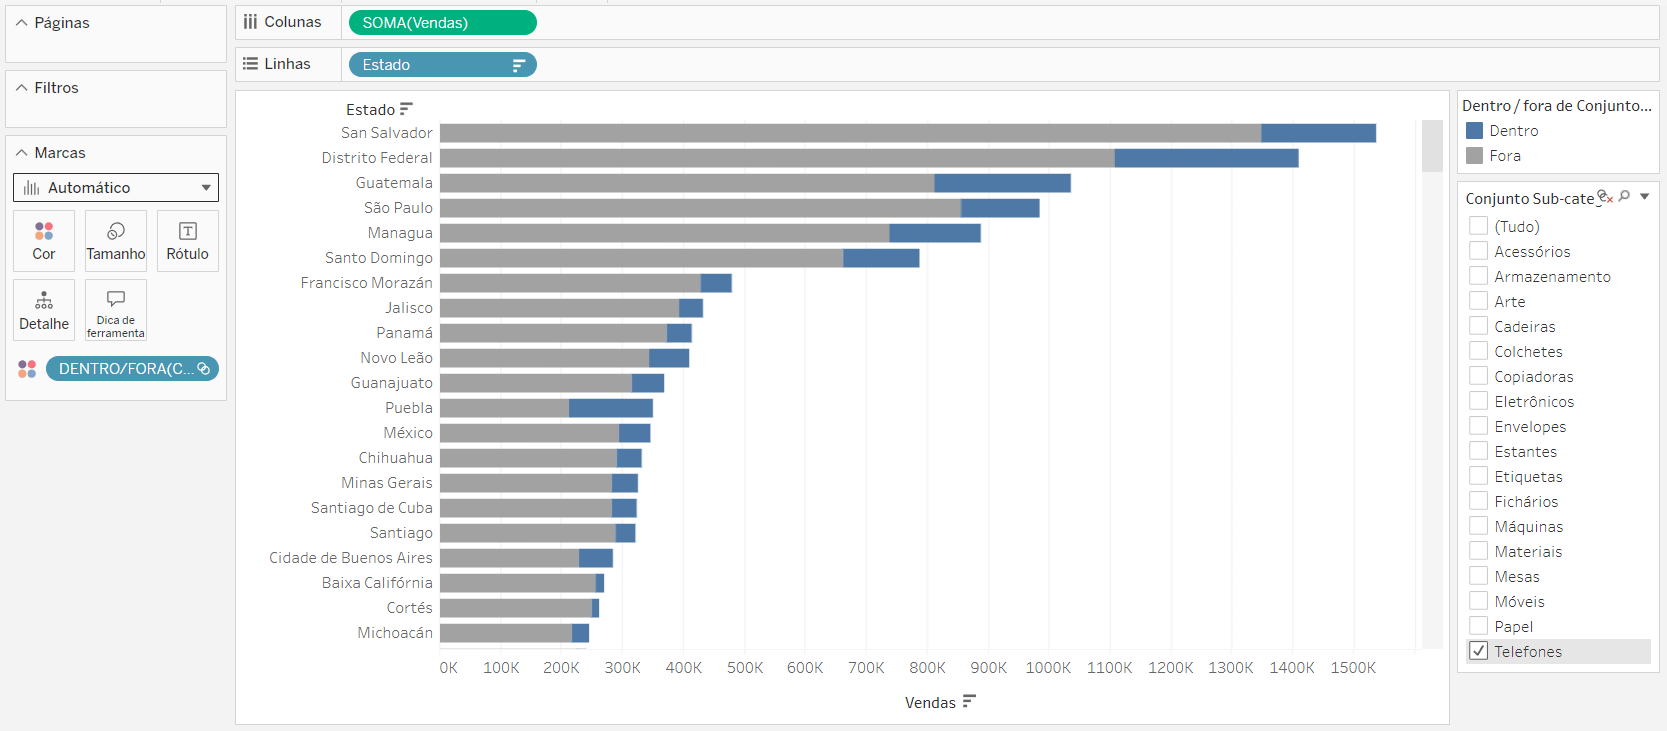Check the Eletrônicos checkbox

coord(1478,401)
